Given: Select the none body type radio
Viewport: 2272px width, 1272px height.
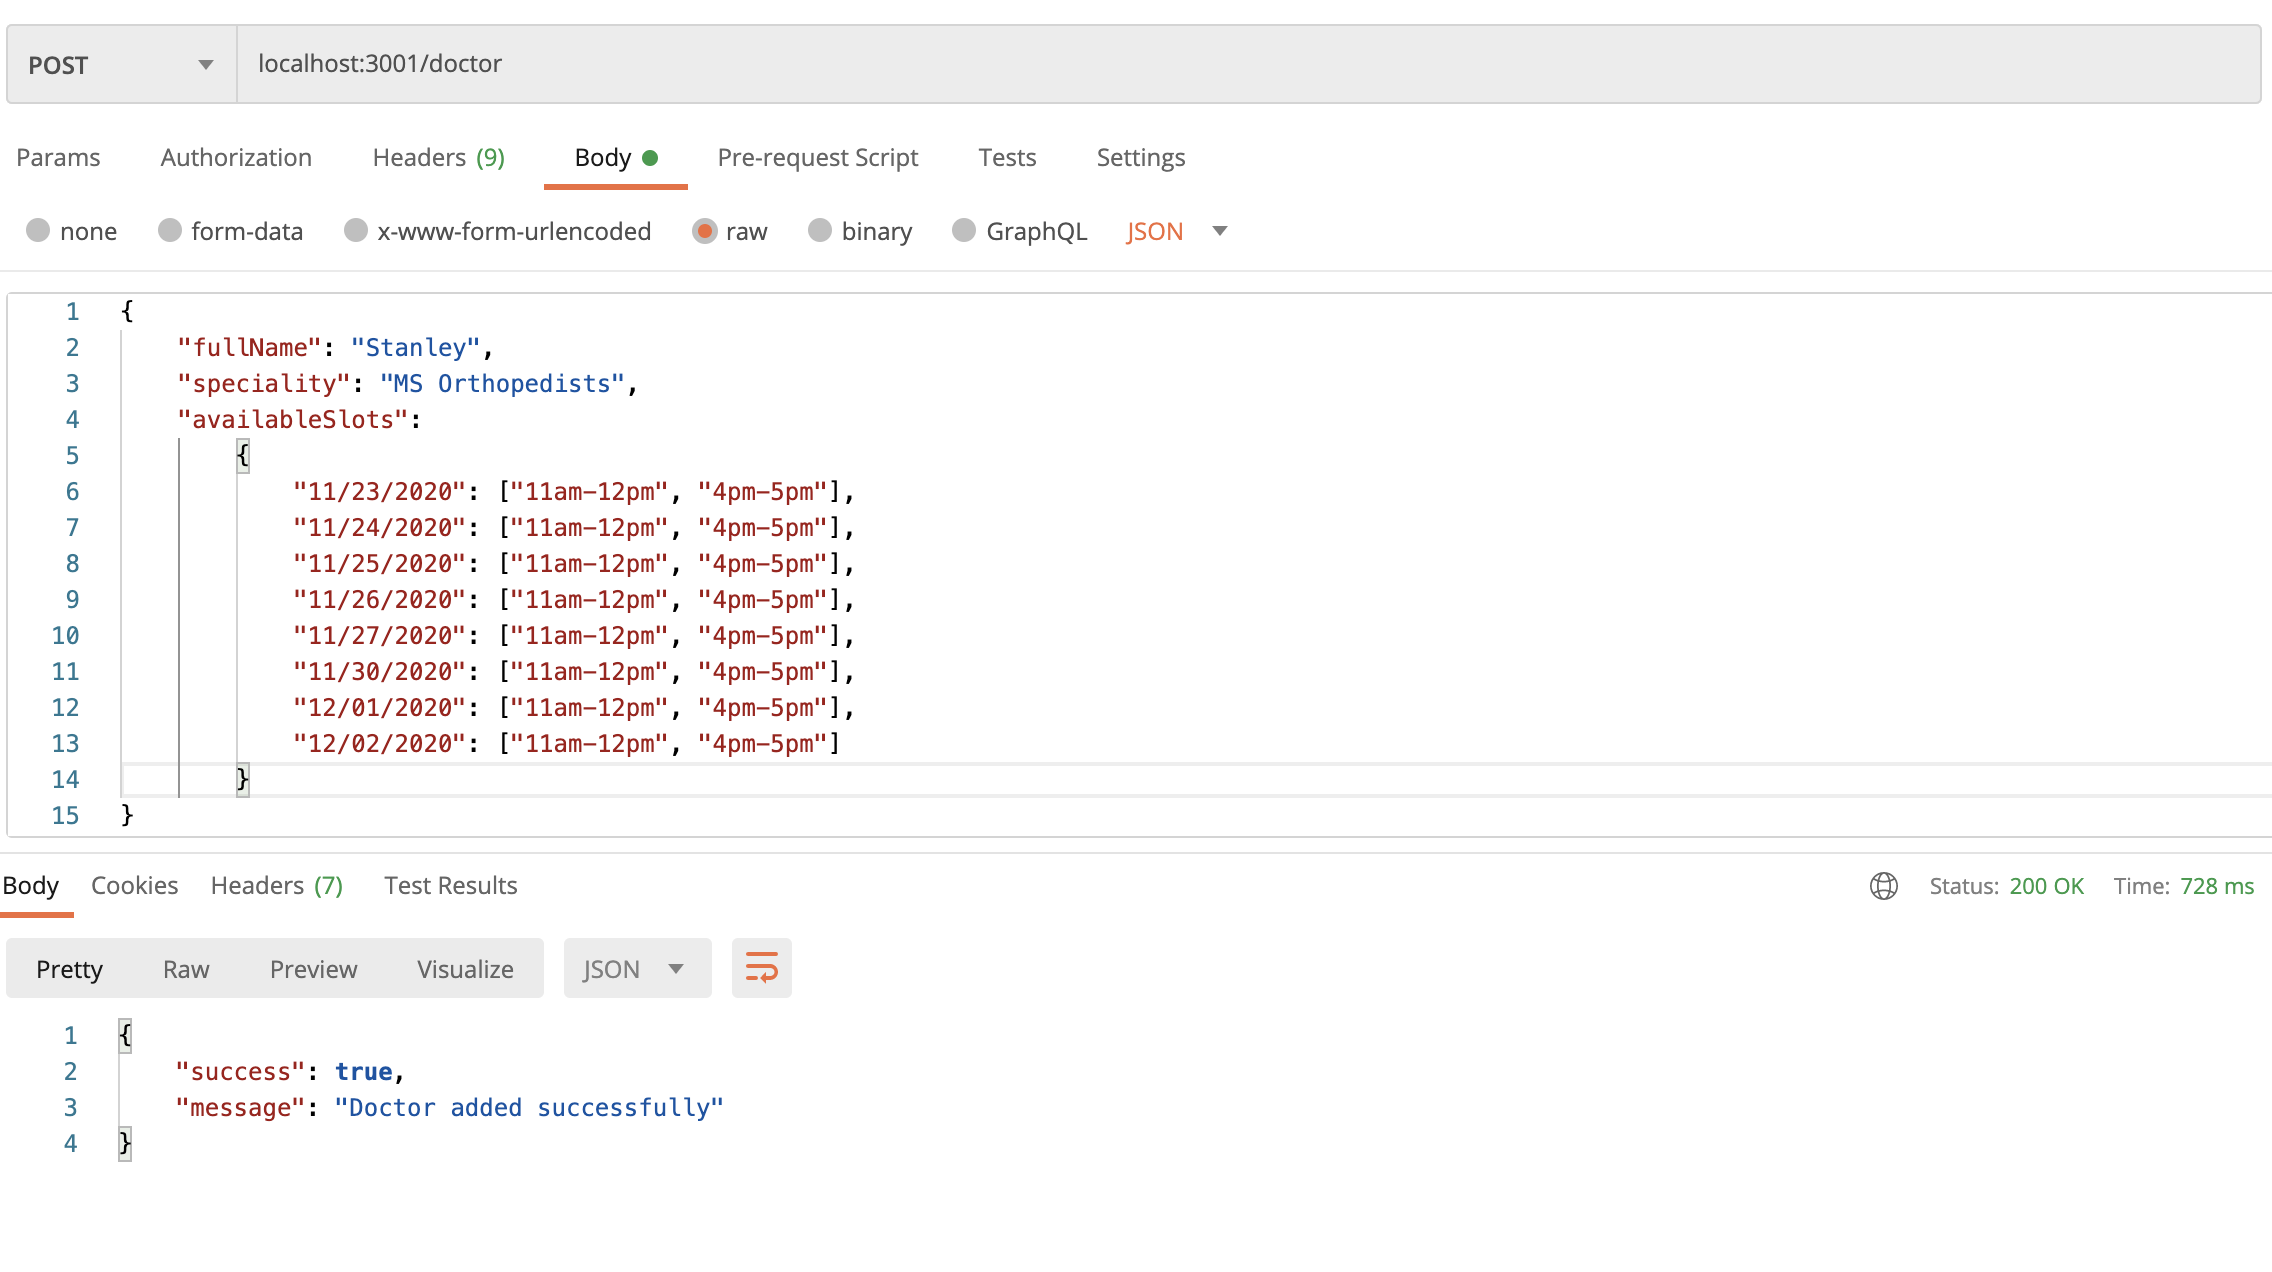Looking at the screenshot, I should tap(38, 231).
